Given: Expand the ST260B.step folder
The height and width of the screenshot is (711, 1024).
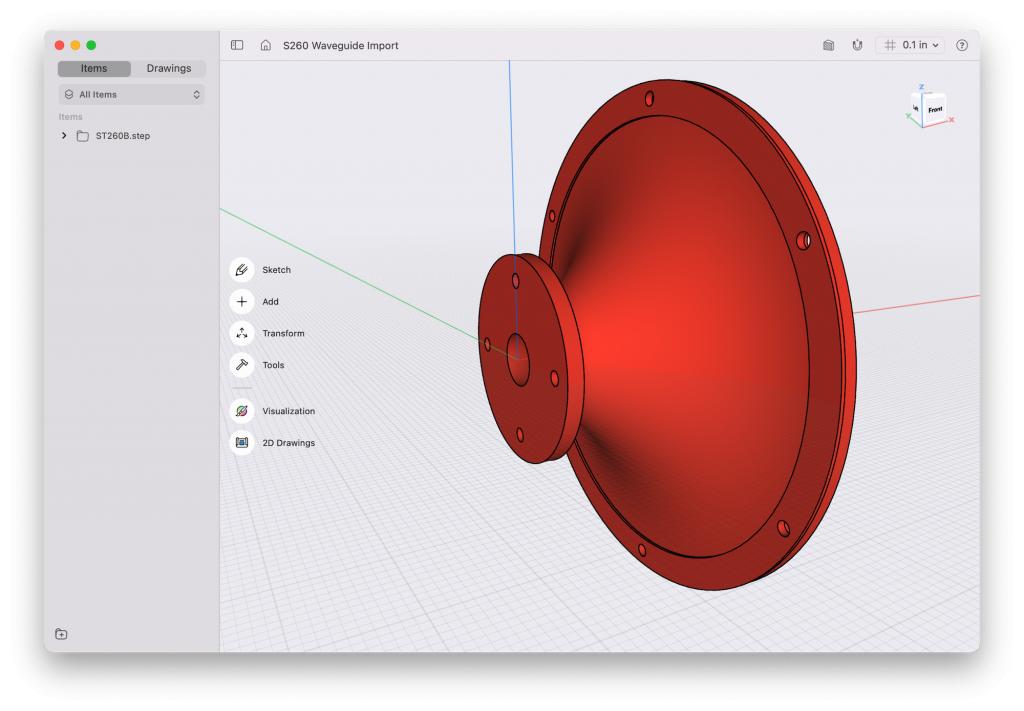Looking at the screenshot, I should 64,136.
